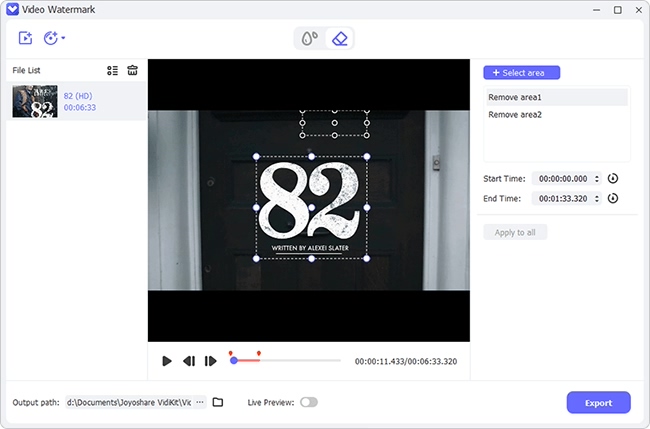650x429 pixels.
Task: Click the Apply to all button
Action: (515, 232)
